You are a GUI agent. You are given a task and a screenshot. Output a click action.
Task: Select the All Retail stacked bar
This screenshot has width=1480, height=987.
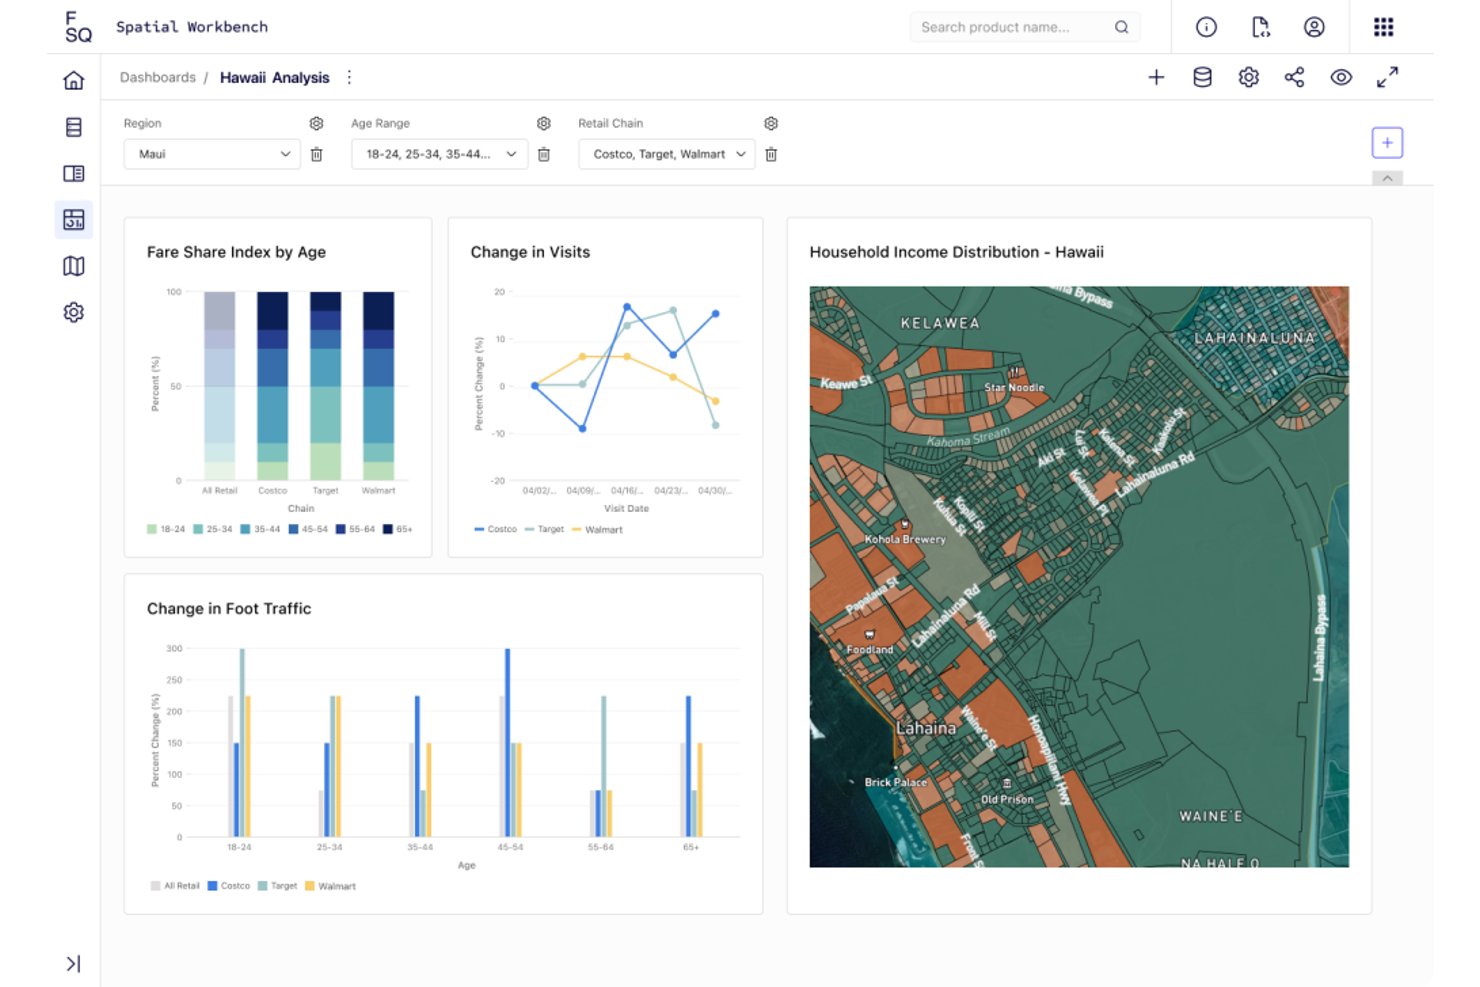(x=219, y=386)
